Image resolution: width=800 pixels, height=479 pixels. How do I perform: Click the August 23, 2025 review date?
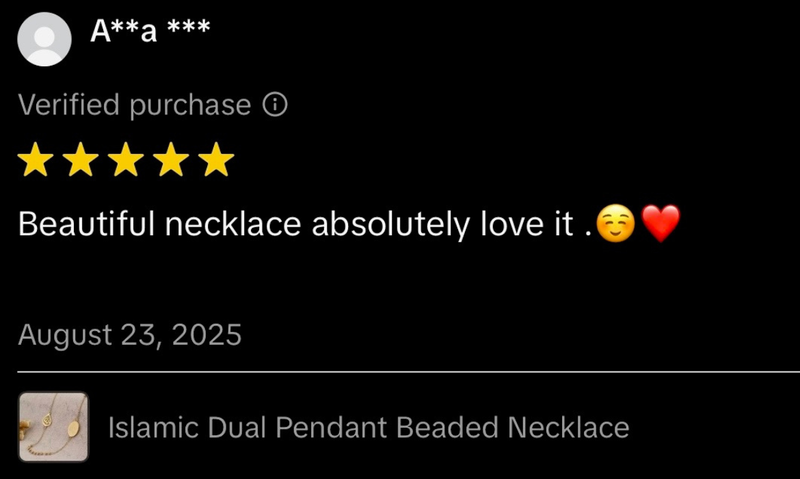pyautogui.click(x=130, y=335)
